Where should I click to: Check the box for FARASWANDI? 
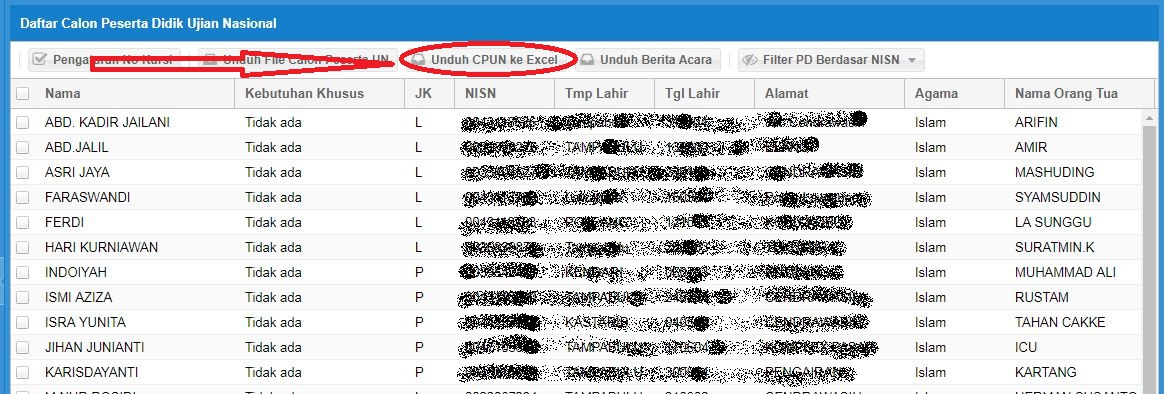coord(23,197)
